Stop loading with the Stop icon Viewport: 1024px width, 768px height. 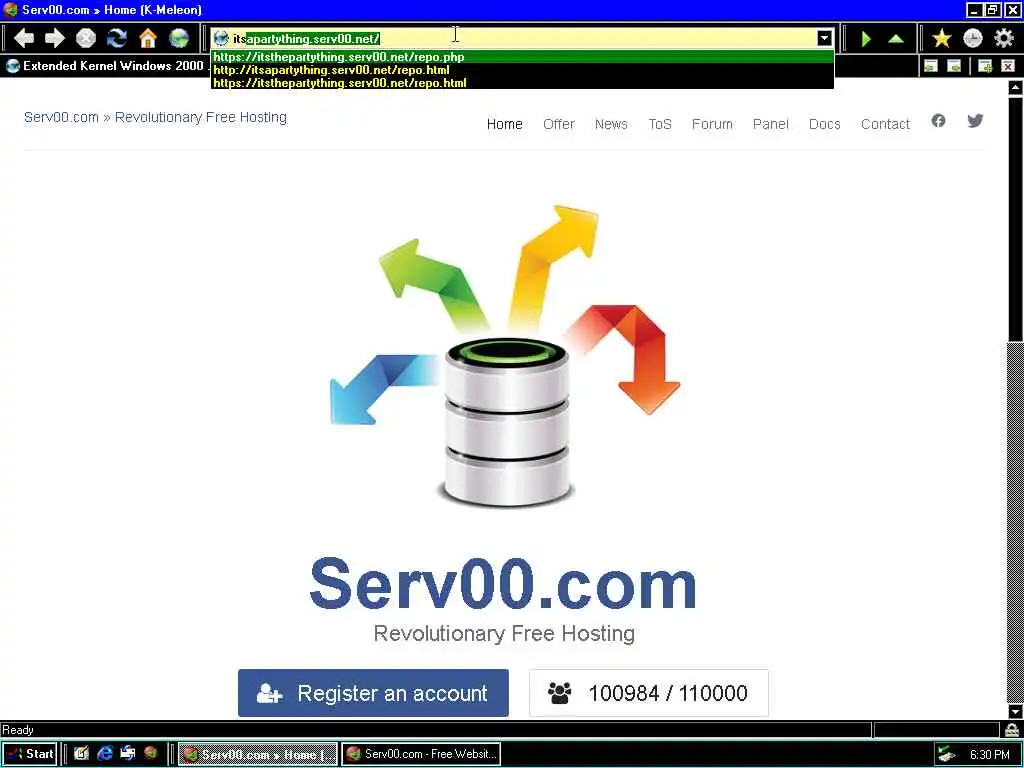coord(86,39)
